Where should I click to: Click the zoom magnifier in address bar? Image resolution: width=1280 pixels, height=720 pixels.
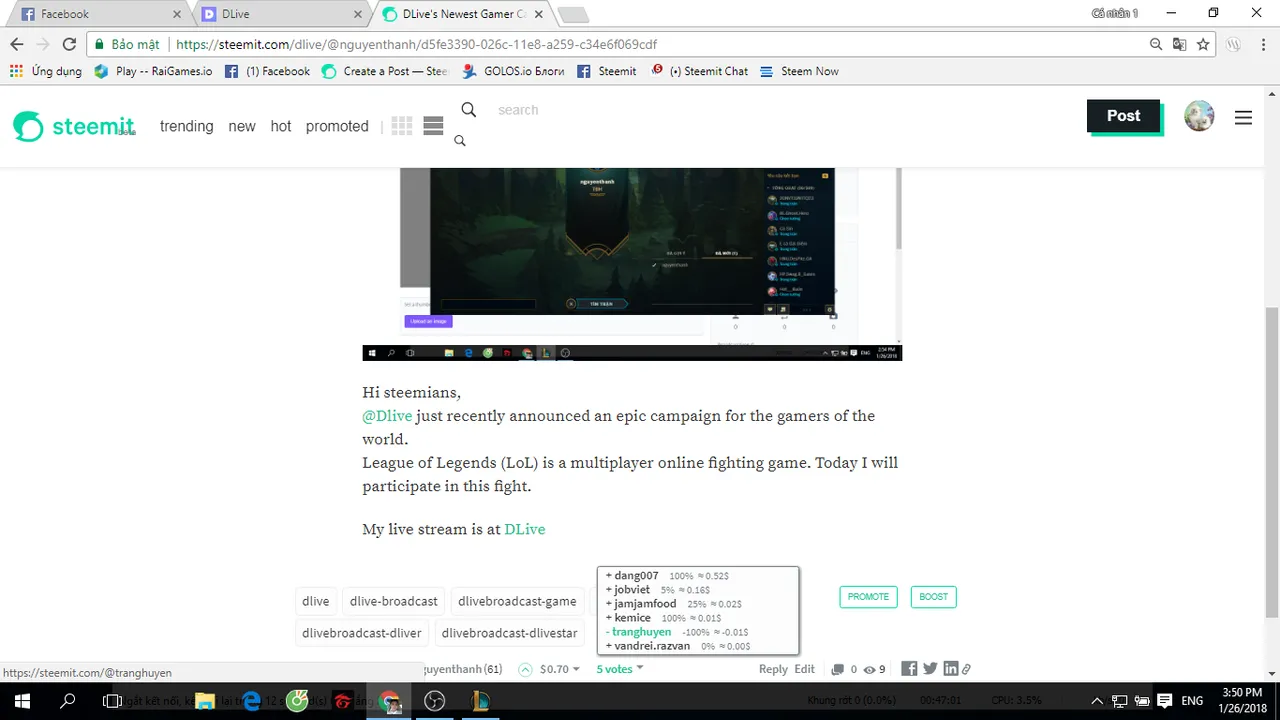(x=1156, y=44)
